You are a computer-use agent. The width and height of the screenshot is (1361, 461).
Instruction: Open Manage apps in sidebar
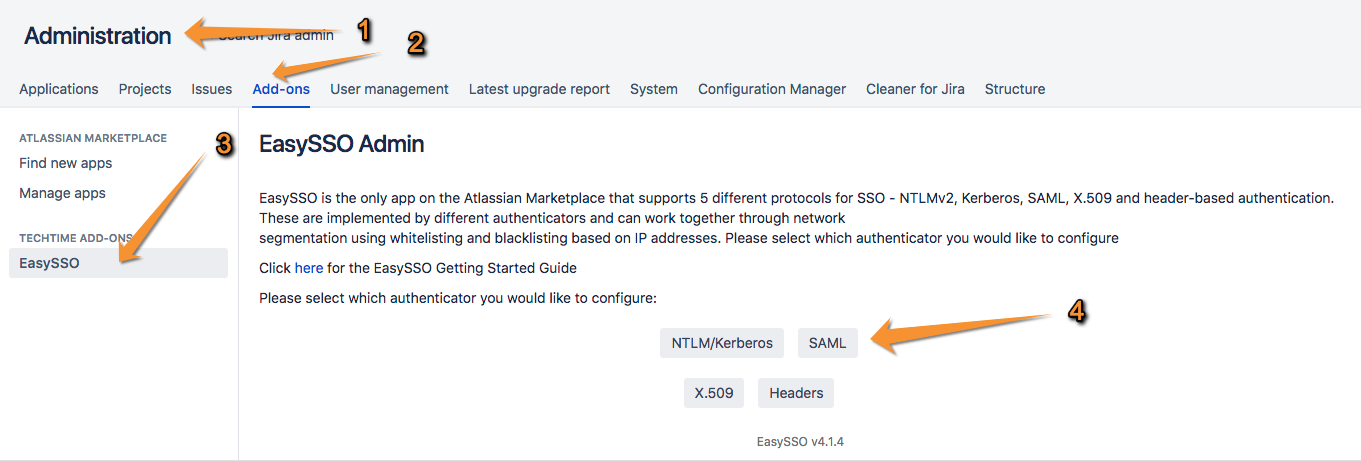coord(62,193)
